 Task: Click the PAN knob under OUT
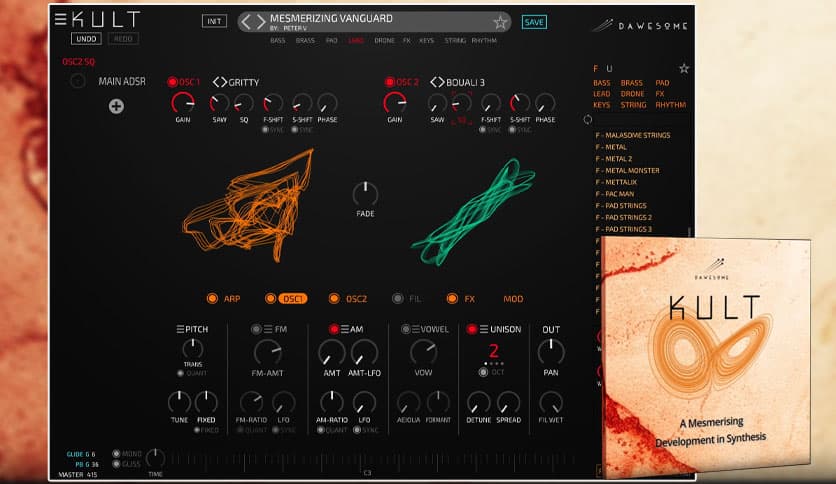click(551, 352)
